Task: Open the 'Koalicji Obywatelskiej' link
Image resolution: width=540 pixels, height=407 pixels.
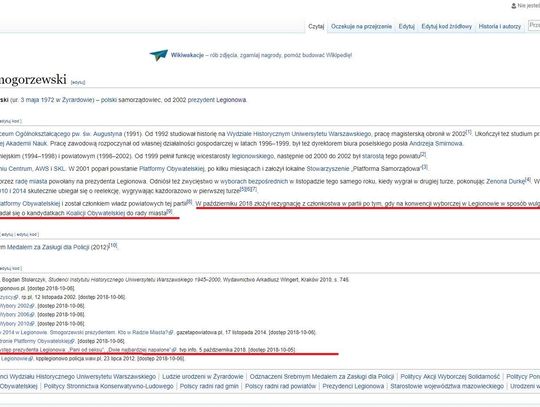Action: click(95, 213)
